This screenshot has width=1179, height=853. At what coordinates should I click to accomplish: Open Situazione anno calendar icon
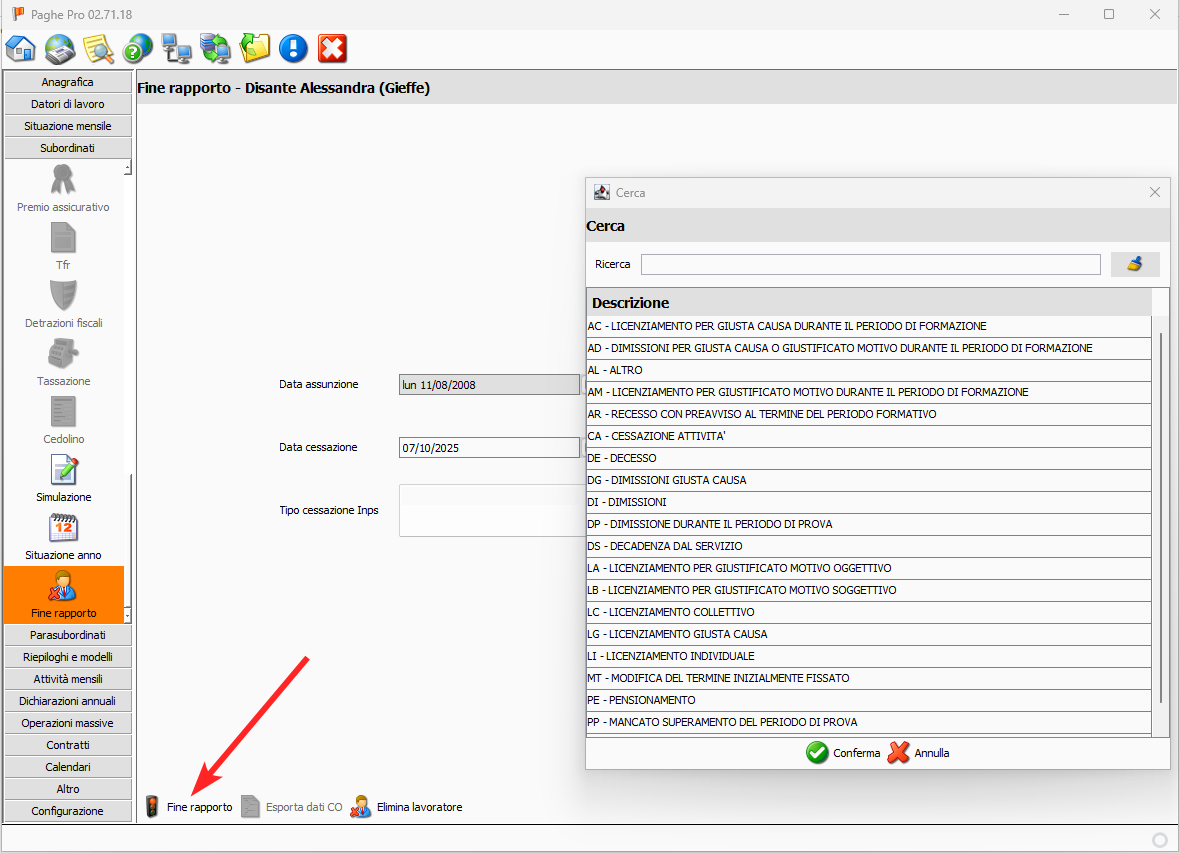tap(64, 536)
